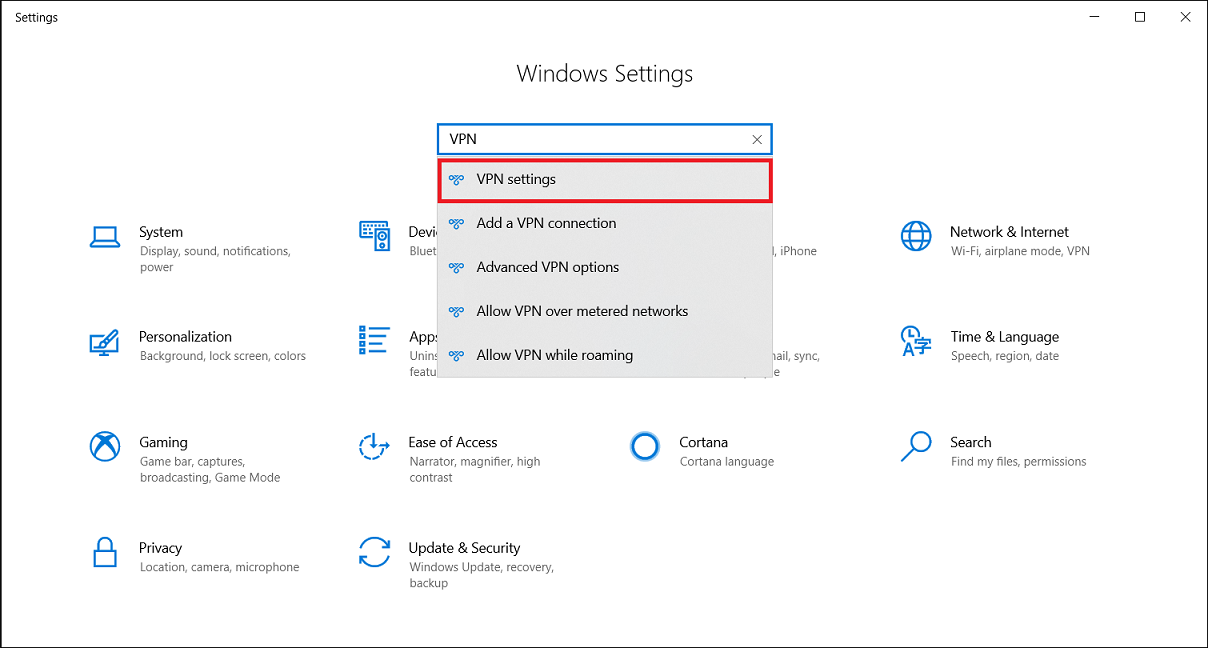Open the Time & Language icon
The height and width of the screenshot is (648, 1208).
(x=915, y=342)
